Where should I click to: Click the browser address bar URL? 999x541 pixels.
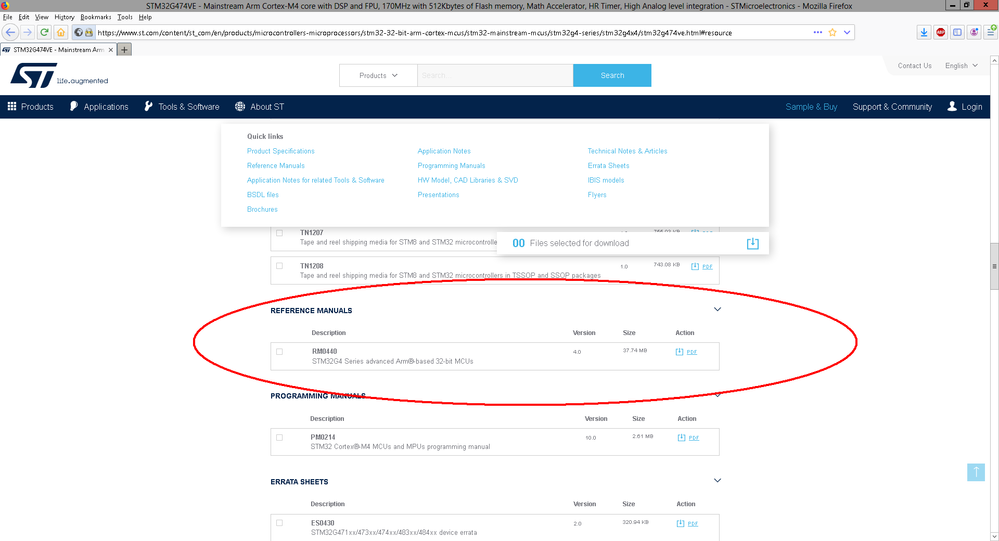414,32
